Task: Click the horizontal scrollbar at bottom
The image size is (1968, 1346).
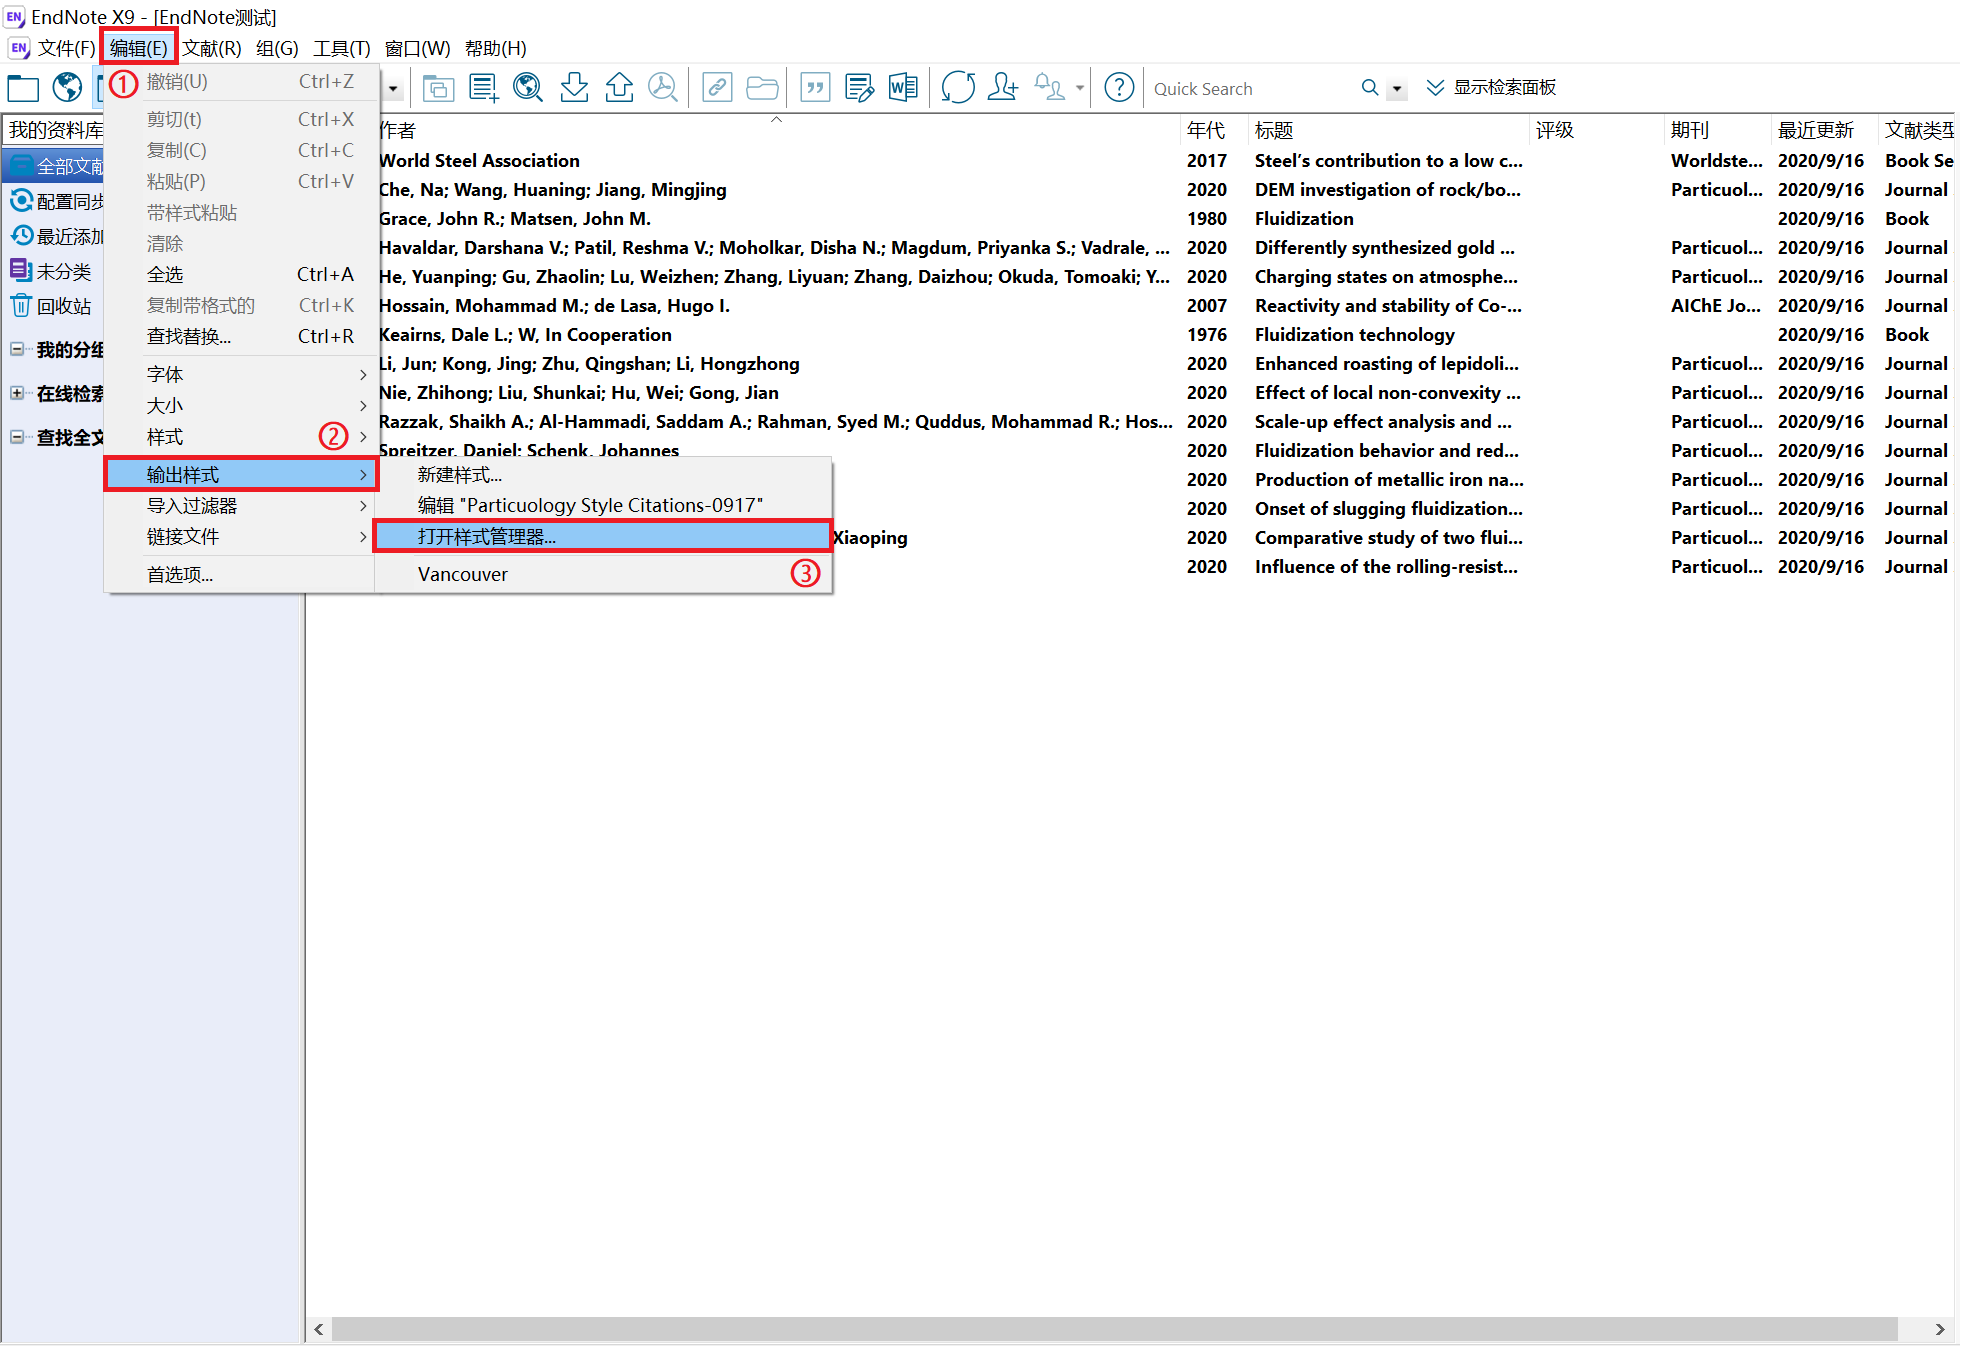Action: click(1113, 1328)
